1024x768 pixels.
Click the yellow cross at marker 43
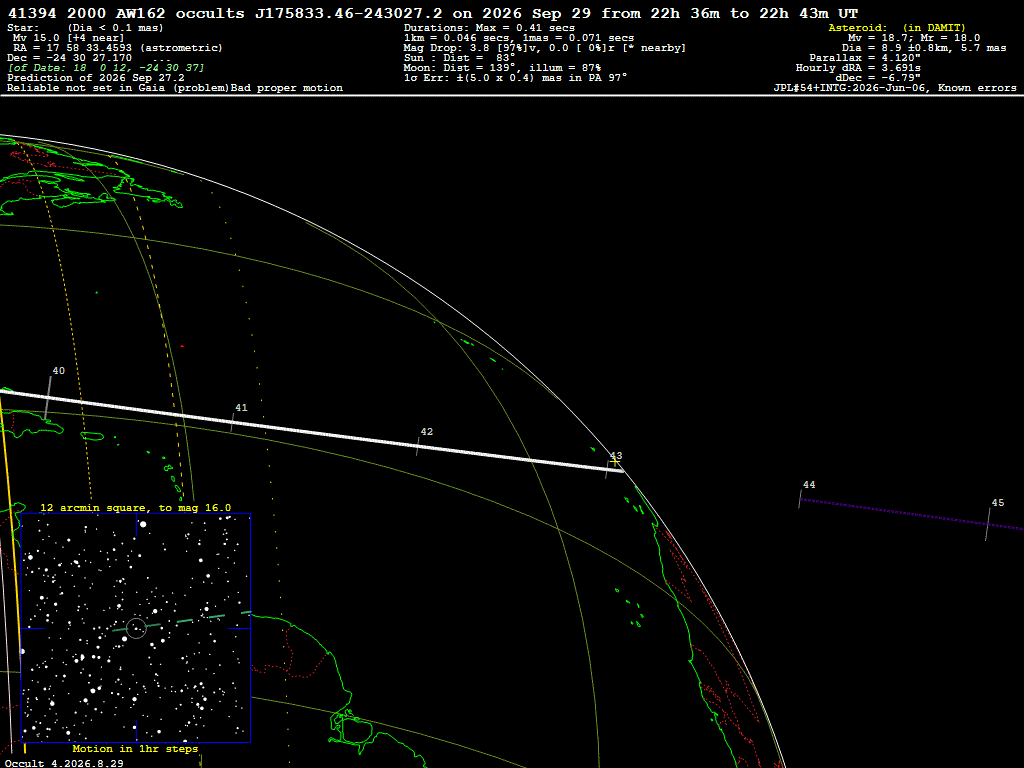[615, 462]
